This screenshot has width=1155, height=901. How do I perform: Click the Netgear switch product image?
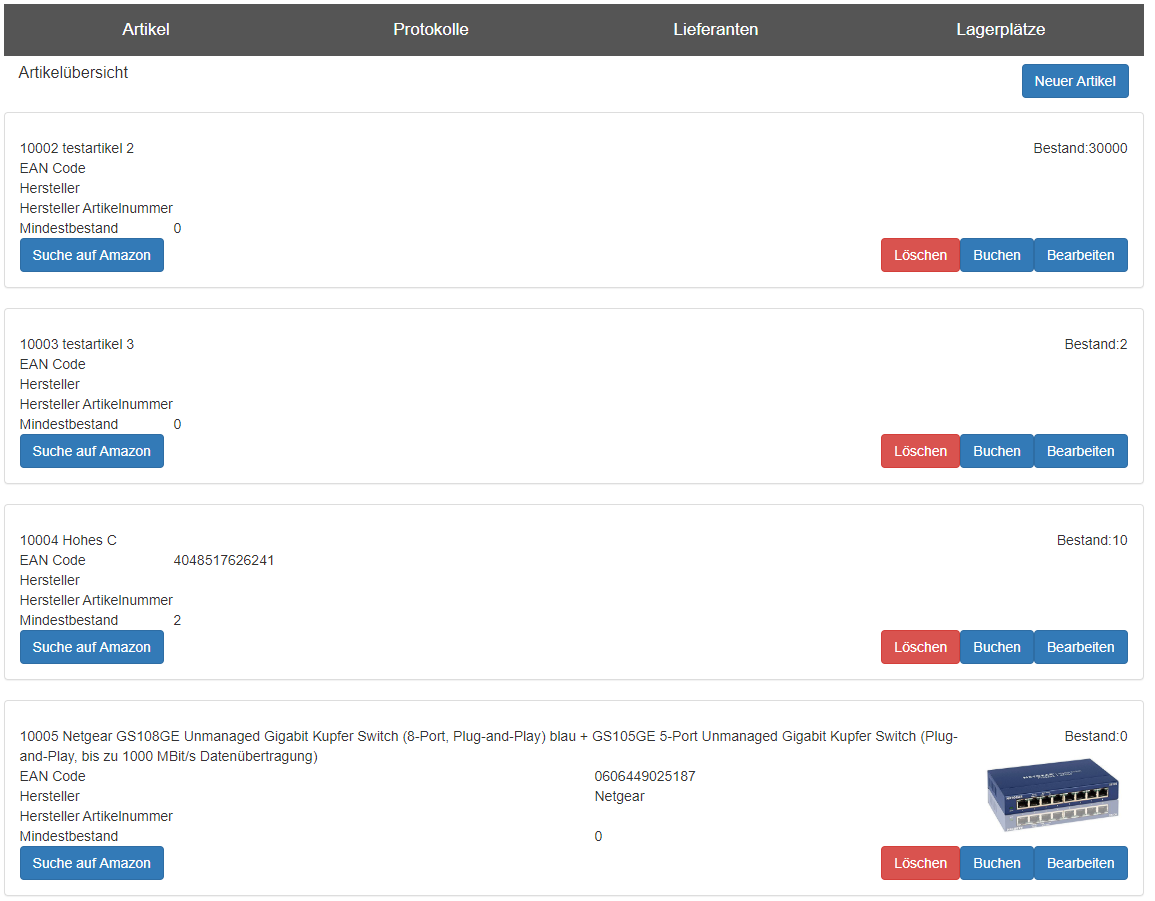coord(1053,796)
